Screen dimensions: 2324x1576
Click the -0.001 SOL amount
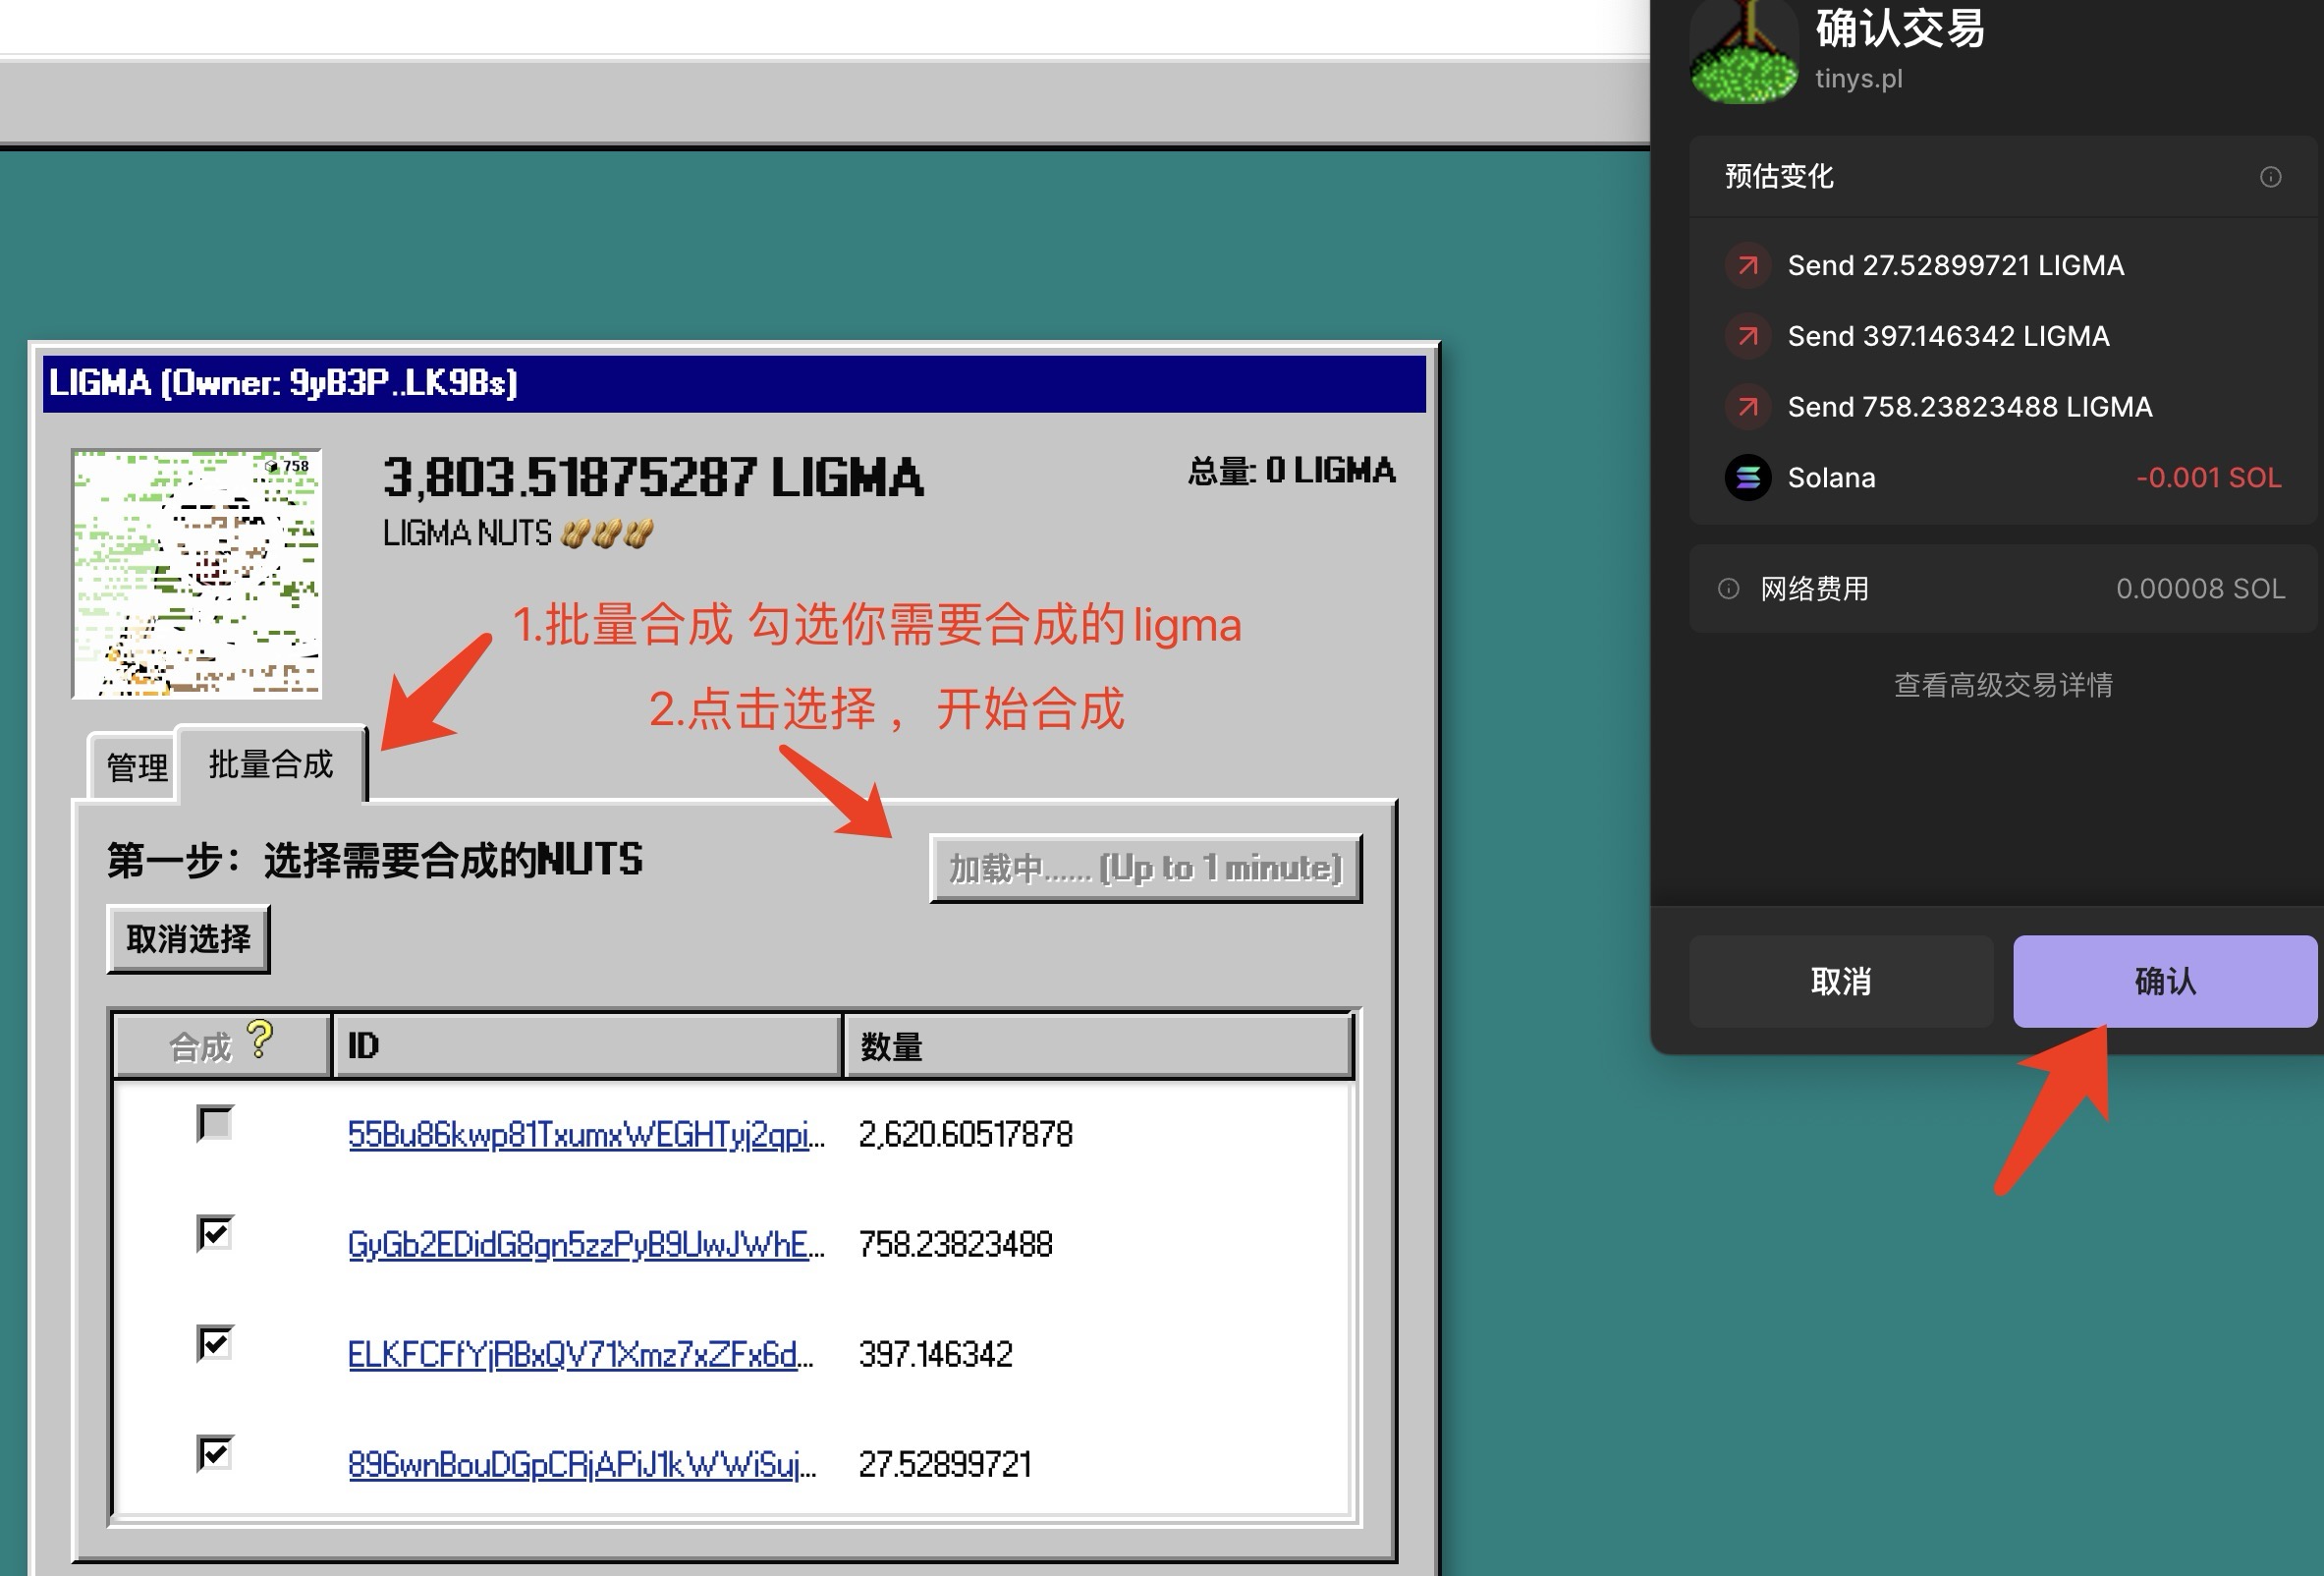coord(2209,478)
